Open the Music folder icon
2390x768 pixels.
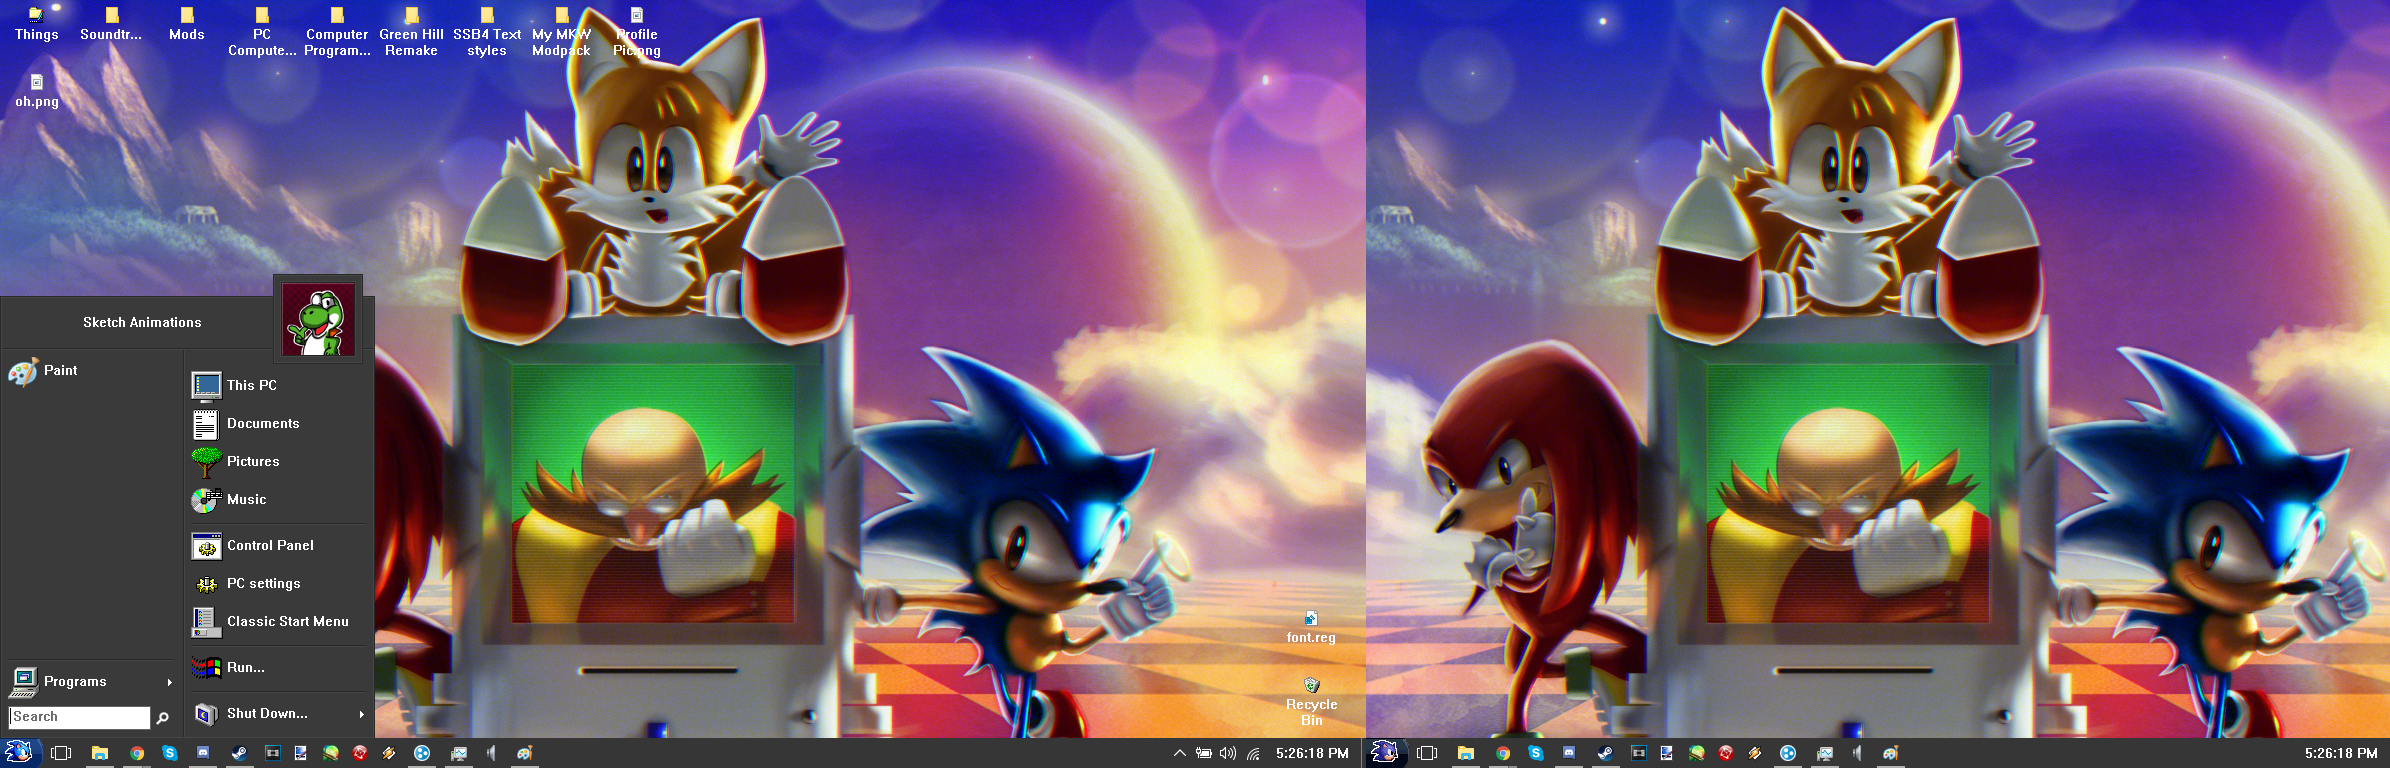[206, 500]
